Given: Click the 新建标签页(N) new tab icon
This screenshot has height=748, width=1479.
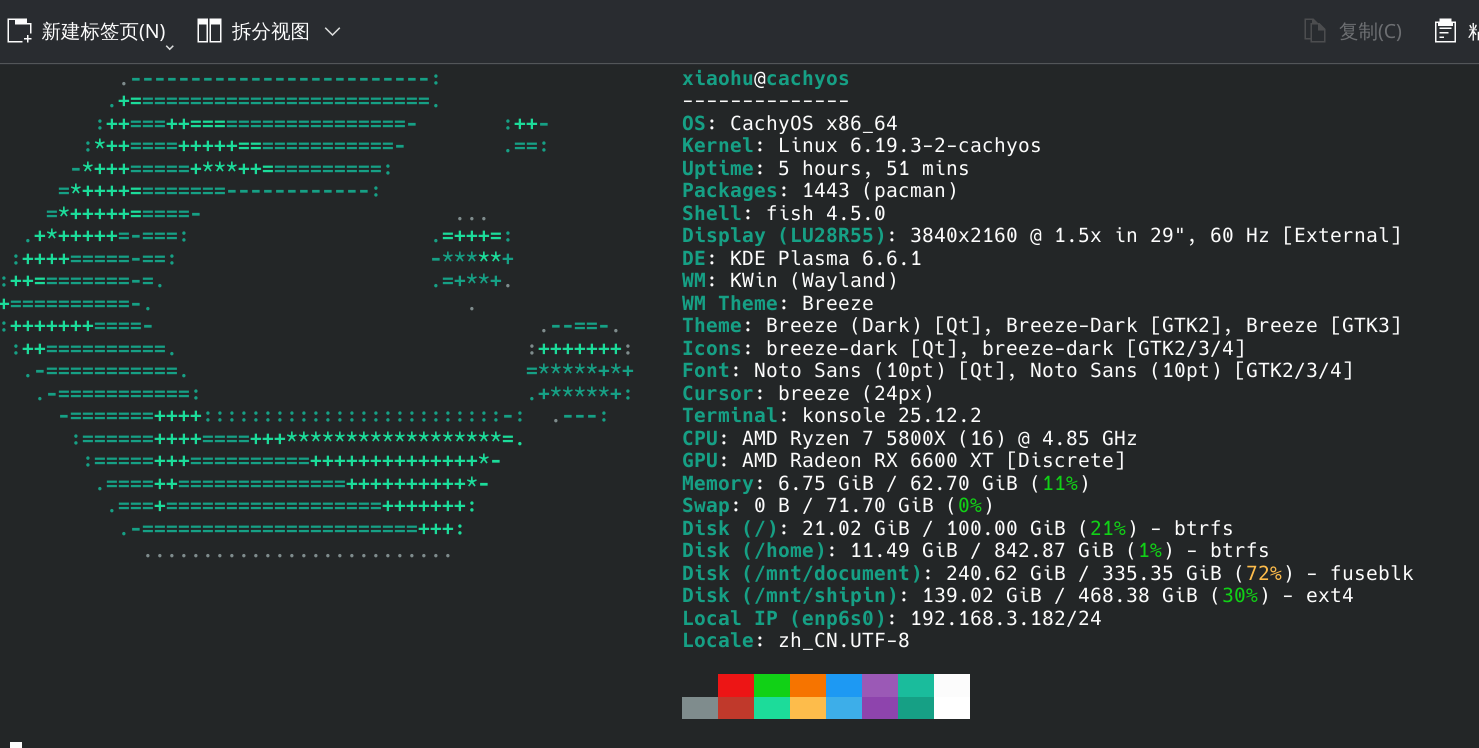Looking at the screenshot, I should [x=19, y=31].
